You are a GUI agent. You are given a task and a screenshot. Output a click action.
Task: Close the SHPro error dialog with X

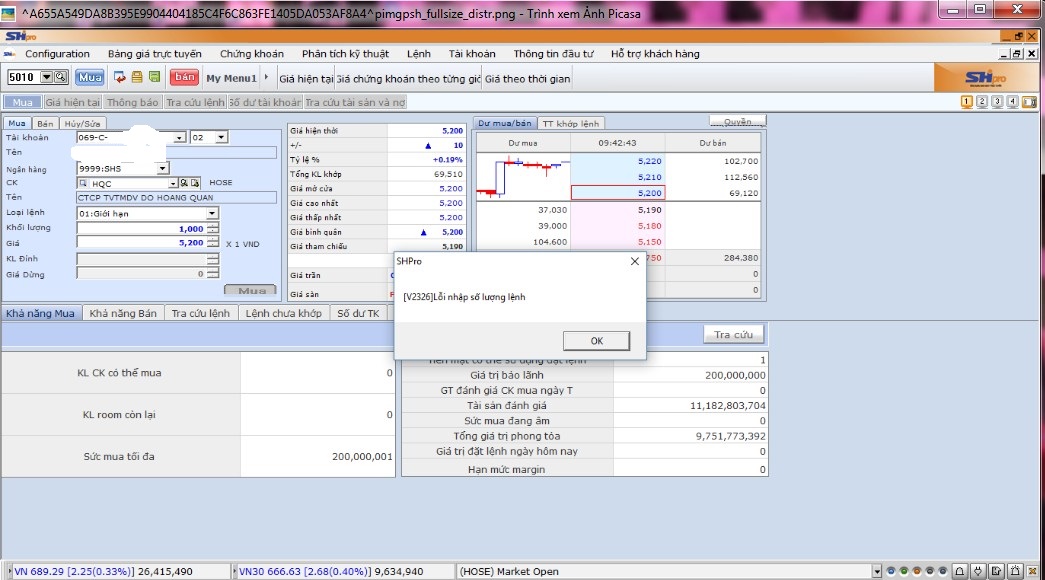634,261
